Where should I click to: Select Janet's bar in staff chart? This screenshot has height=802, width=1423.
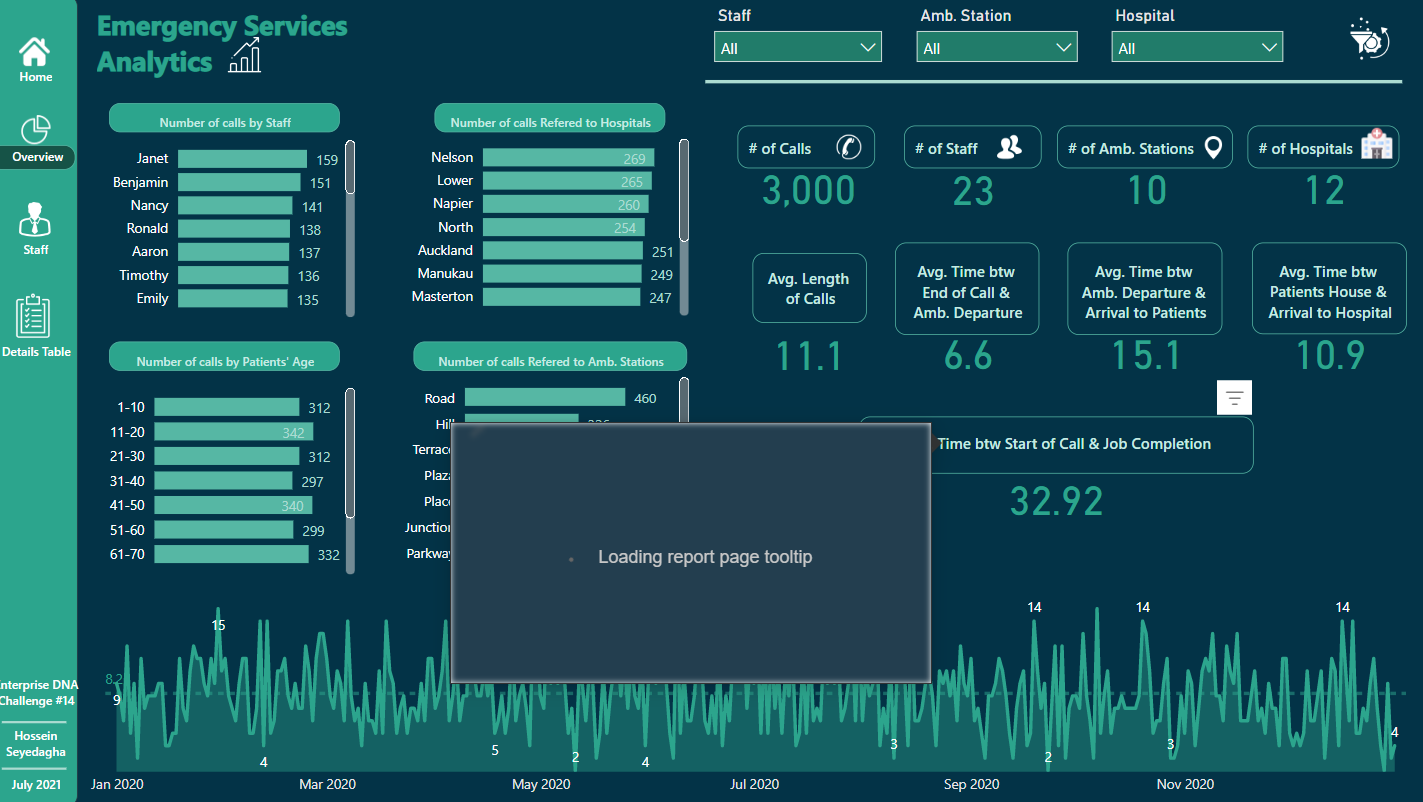tap(241, 159)
